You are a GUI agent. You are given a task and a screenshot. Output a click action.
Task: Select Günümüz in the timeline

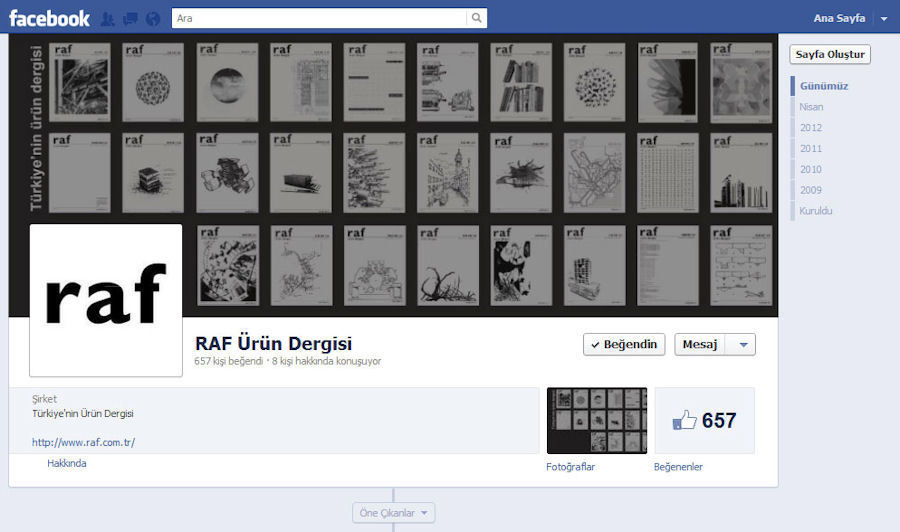(x=824, y=86)
